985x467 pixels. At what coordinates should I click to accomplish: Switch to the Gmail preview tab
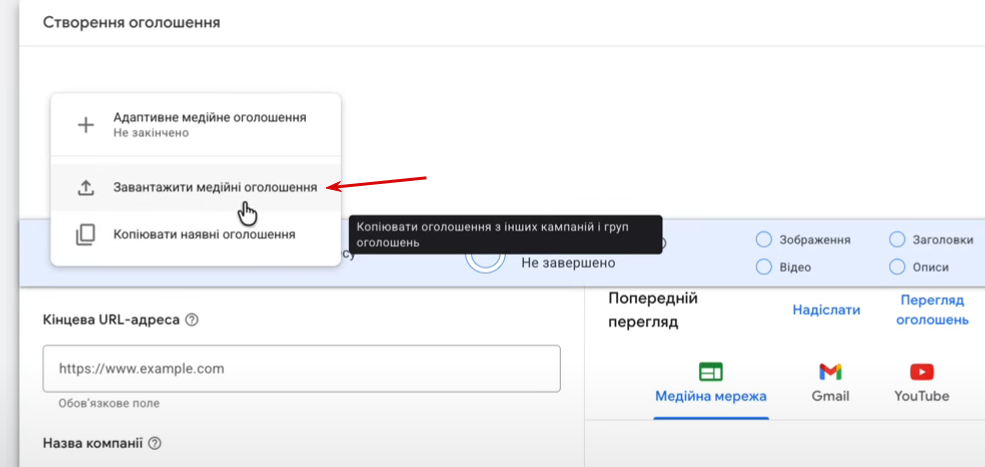pyautogui.click(x=830, y=383)
